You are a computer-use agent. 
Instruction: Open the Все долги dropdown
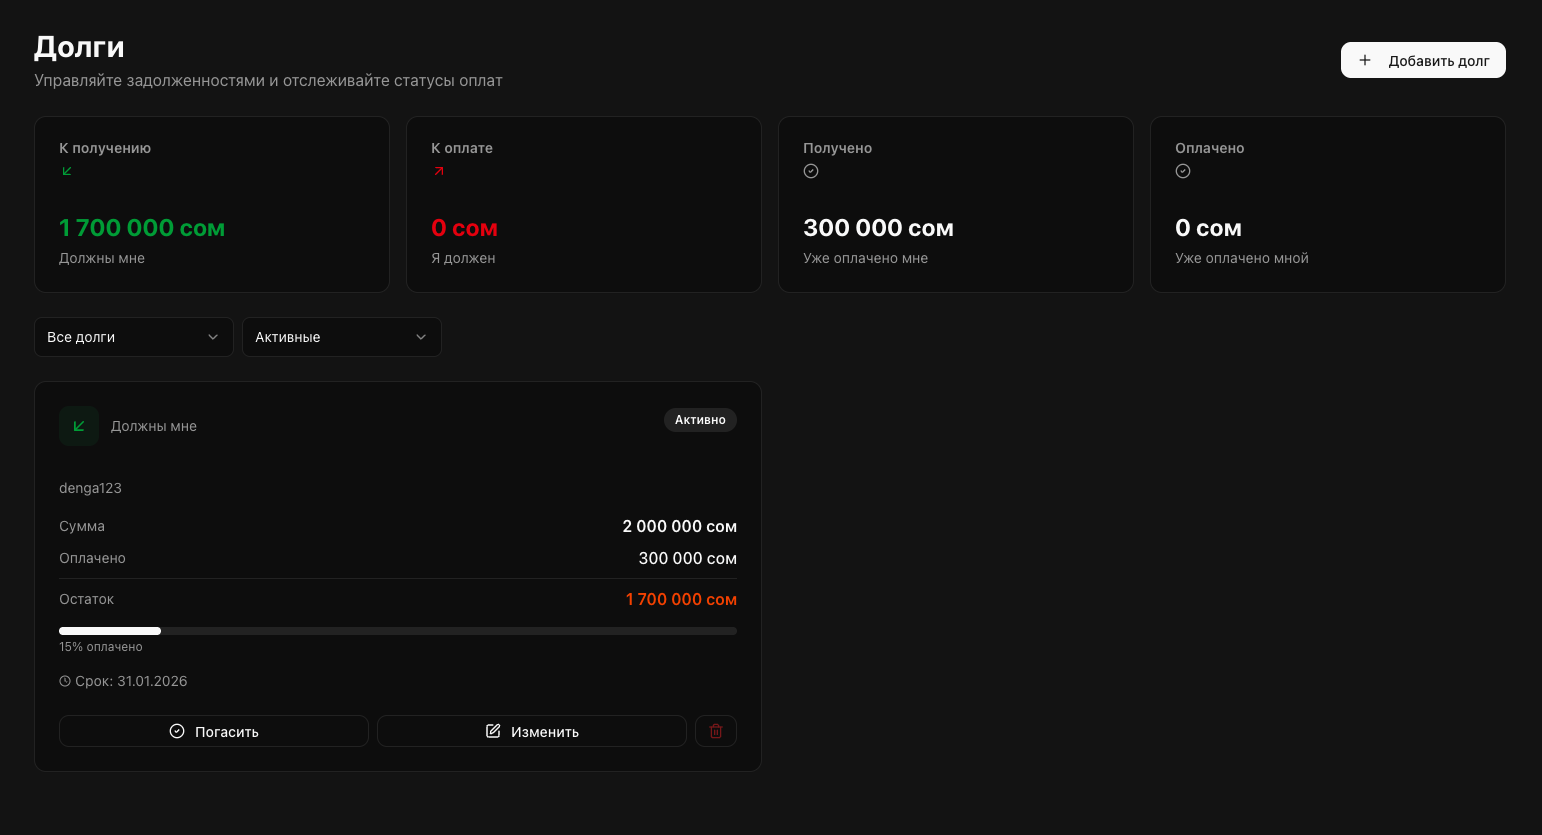tap(133, 337)
